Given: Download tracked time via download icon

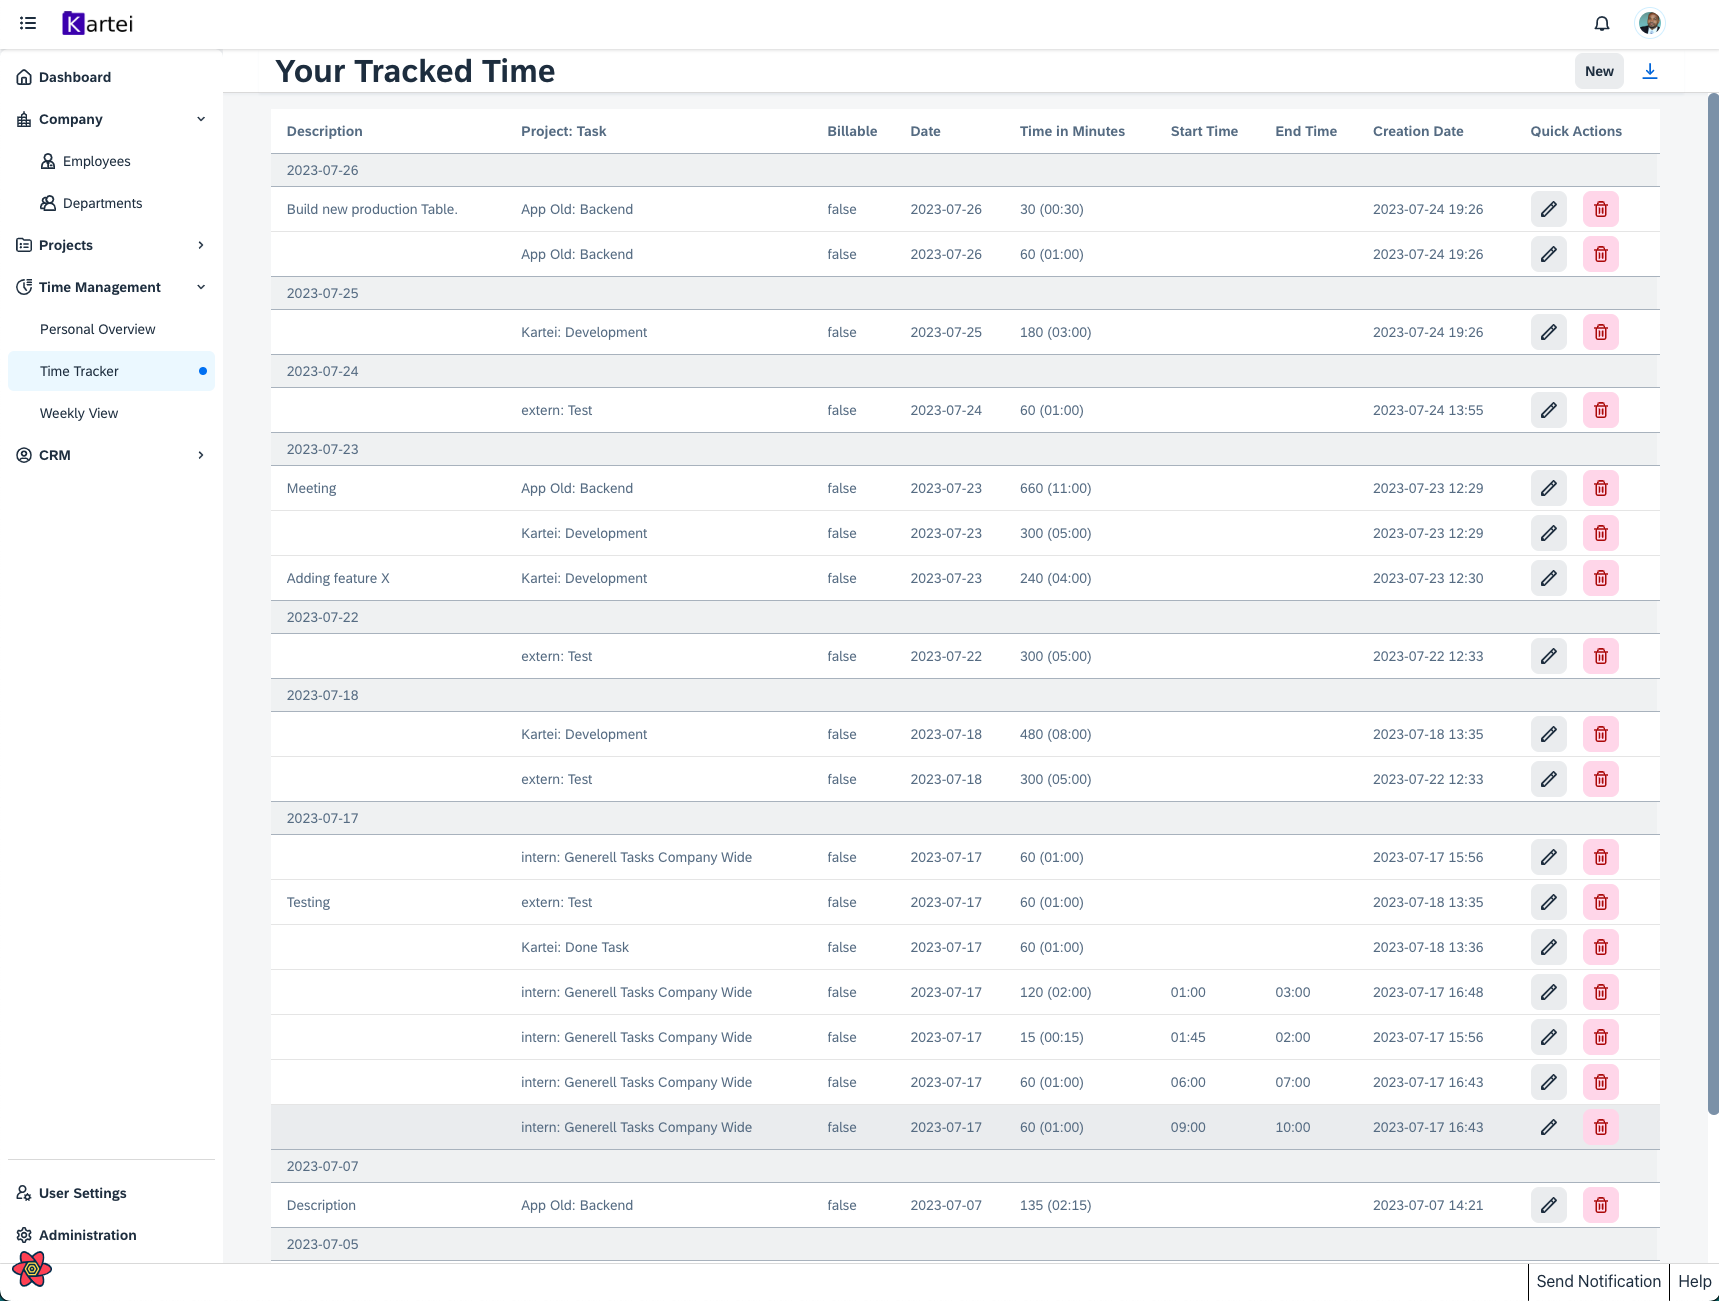Looking at the screenshot, I should [x=1650, y=71].
